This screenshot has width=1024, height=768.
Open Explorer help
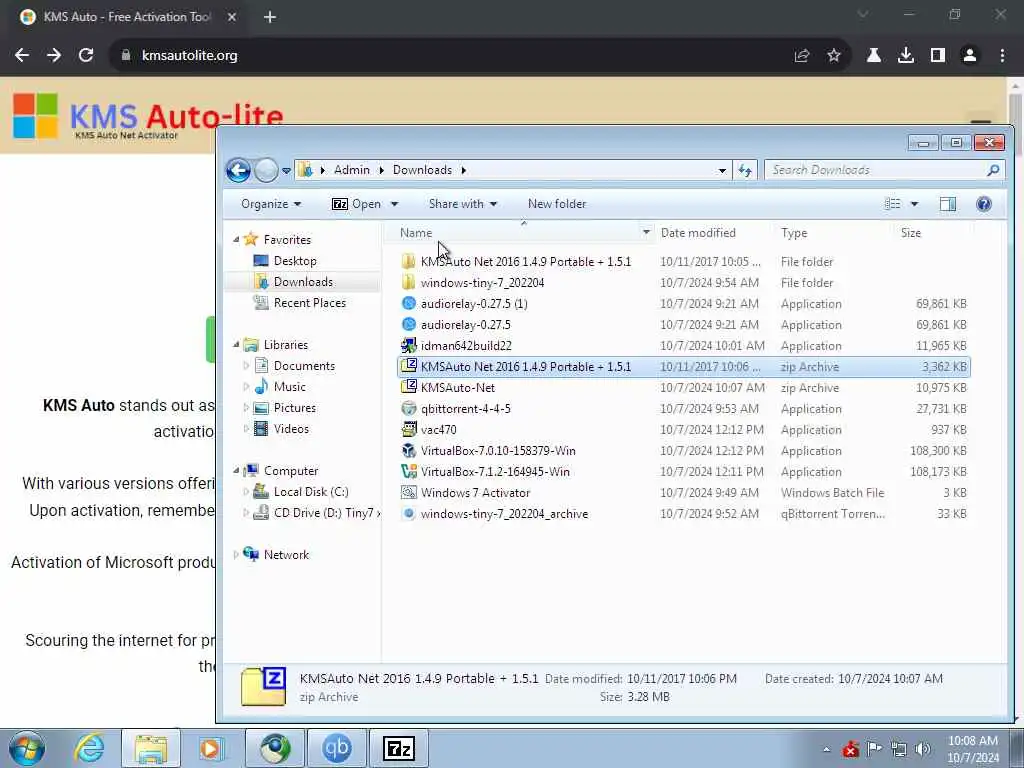(984, 204)
